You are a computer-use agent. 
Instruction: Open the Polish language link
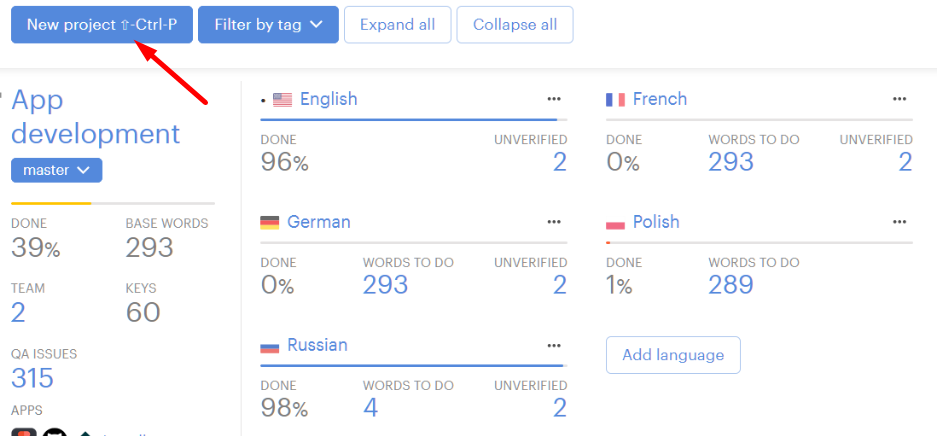click(656, 222)
